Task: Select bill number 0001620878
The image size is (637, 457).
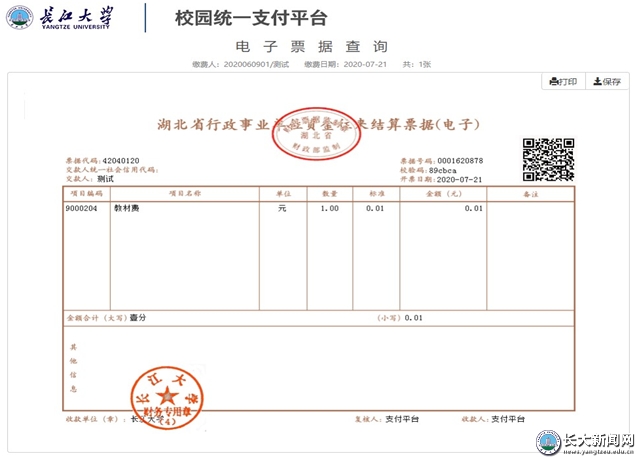Action: 460,161
